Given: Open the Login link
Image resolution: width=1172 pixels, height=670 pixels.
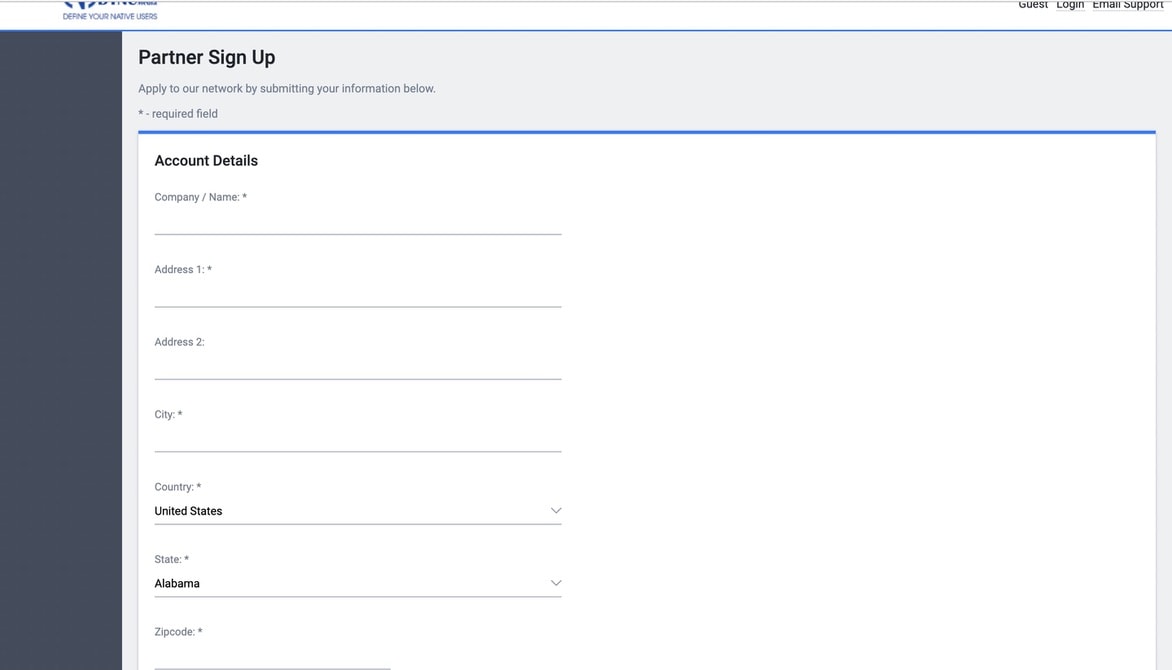Looking at the screenshot, I should tap(1070, 5).
